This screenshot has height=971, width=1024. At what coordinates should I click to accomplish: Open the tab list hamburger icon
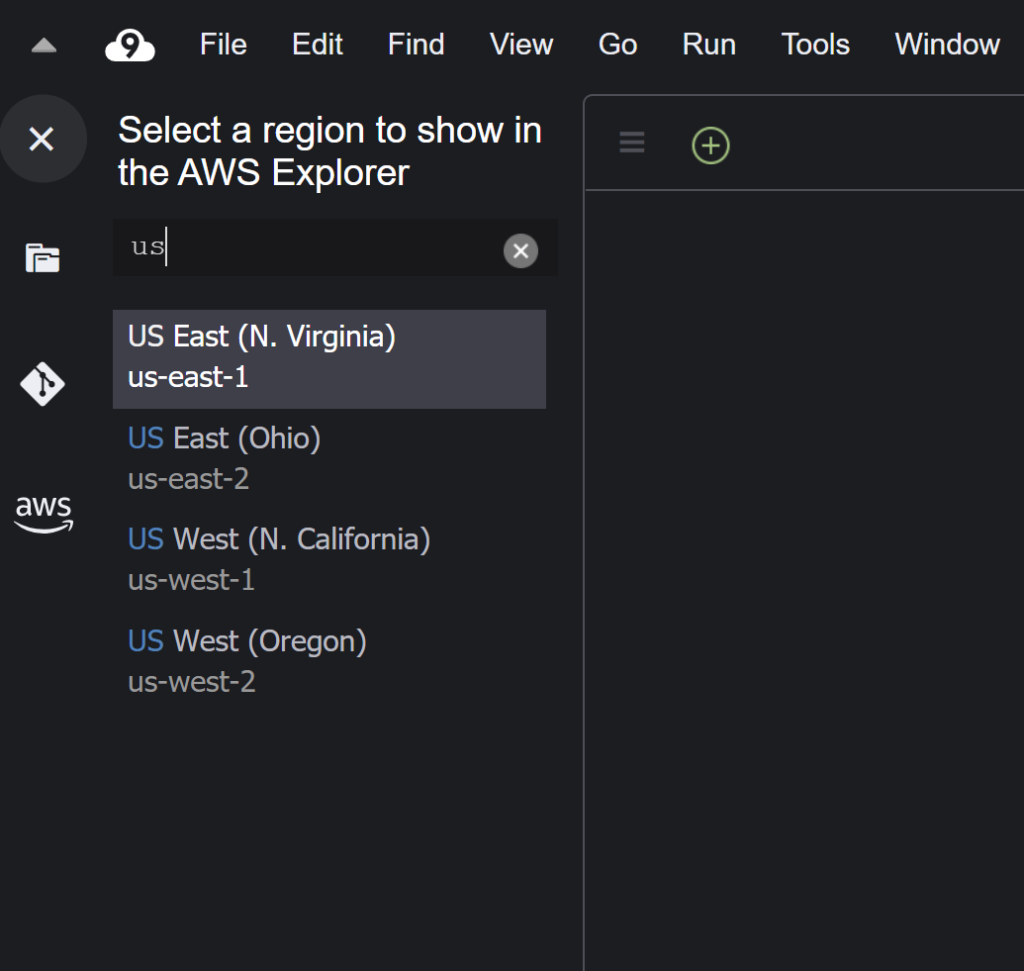632,143
